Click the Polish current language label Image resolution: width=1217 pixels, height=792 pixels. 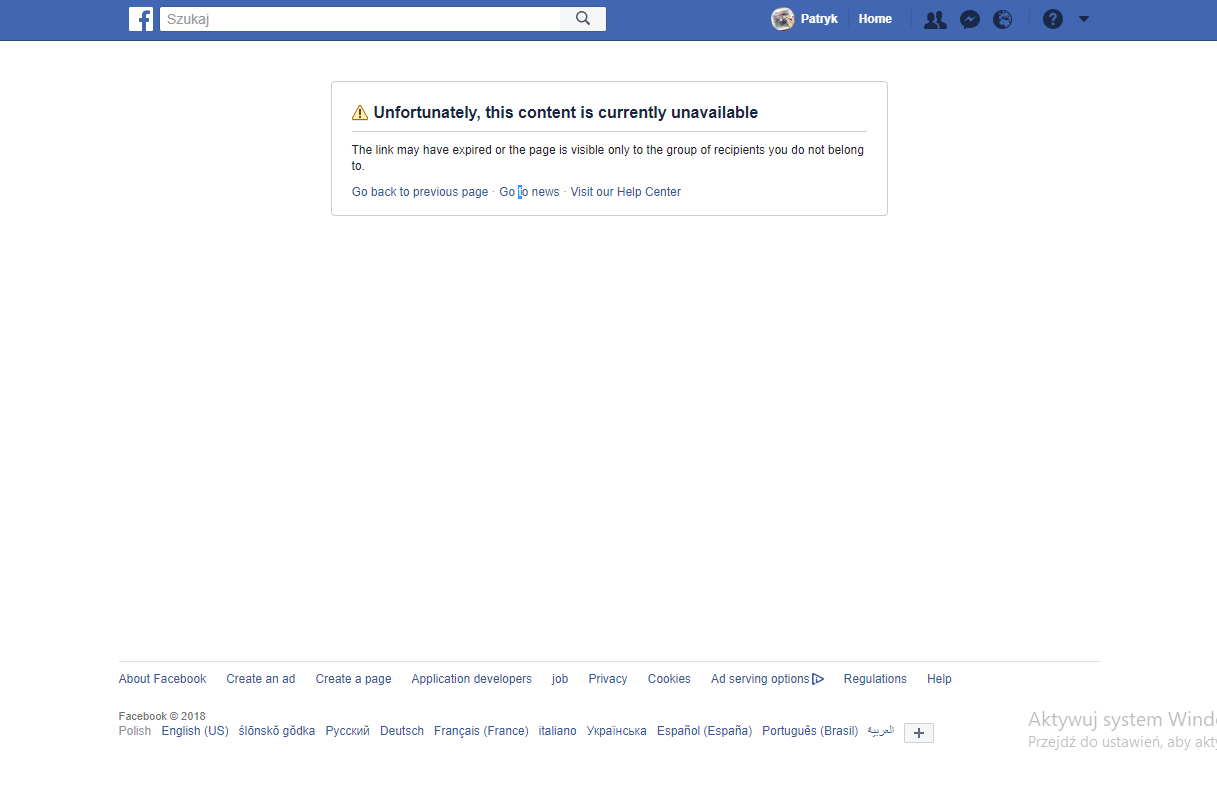coord(135,731)
